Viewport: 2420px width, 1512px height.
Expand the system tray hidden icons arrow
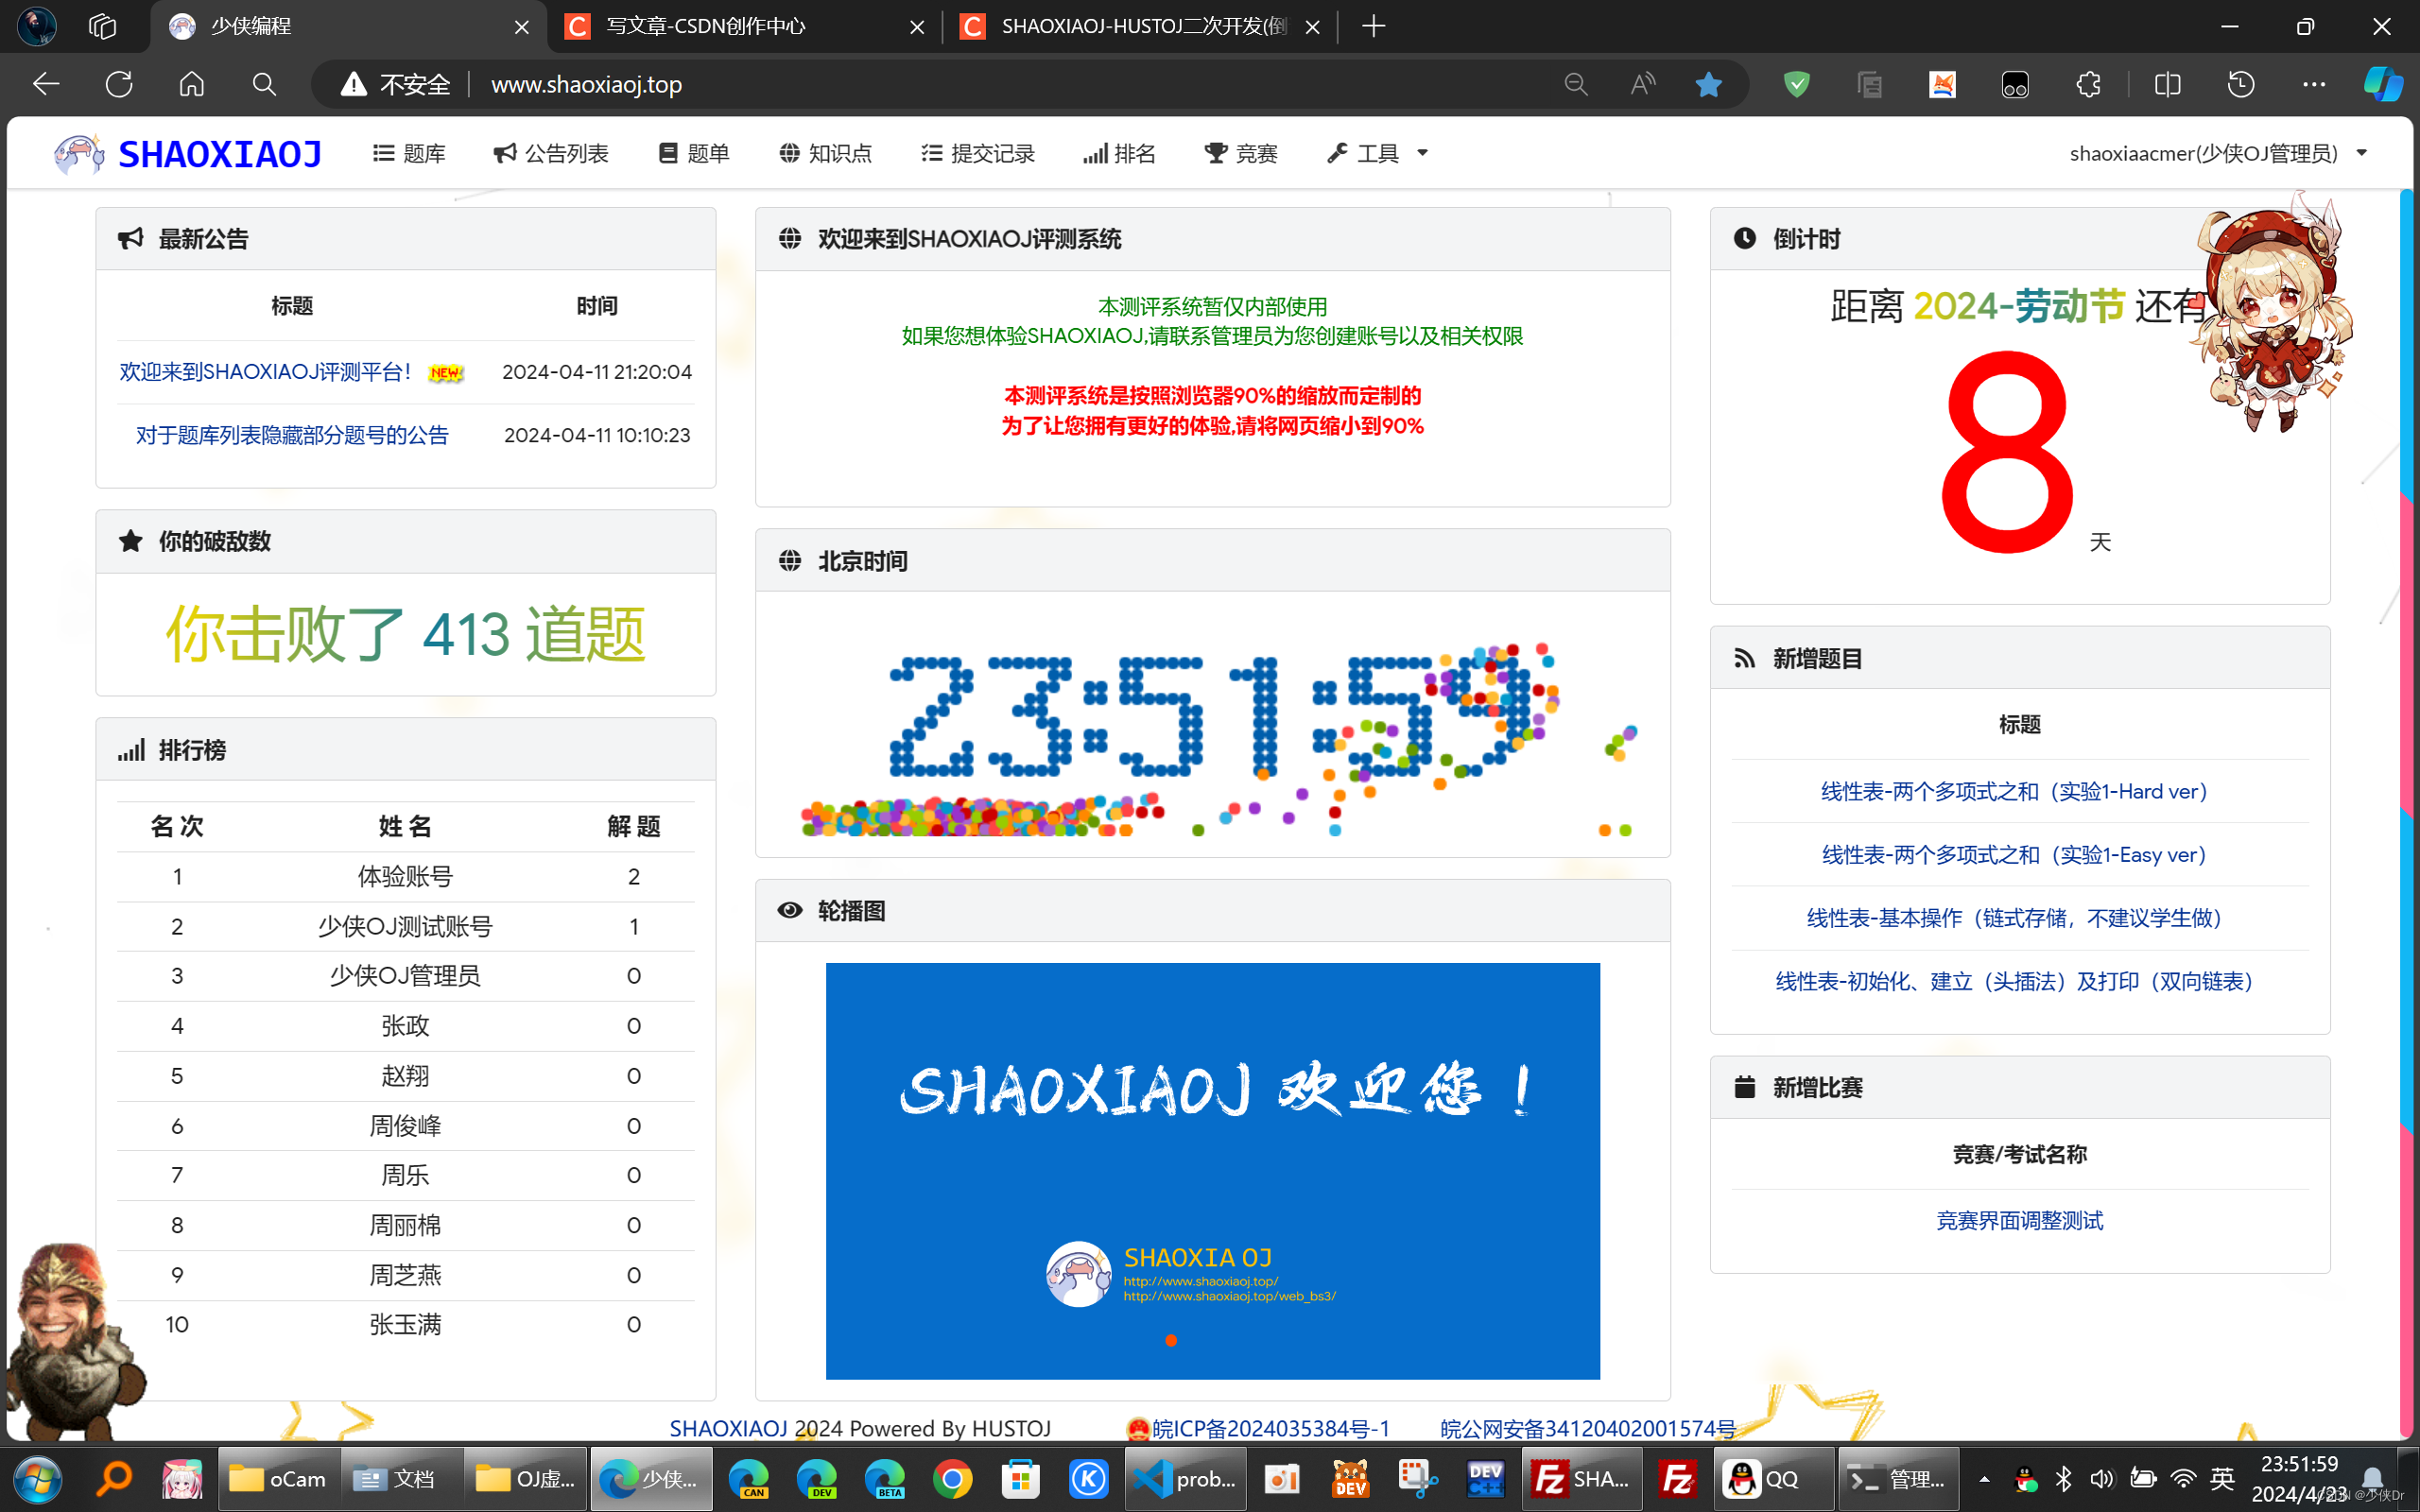[1984, 1478]
